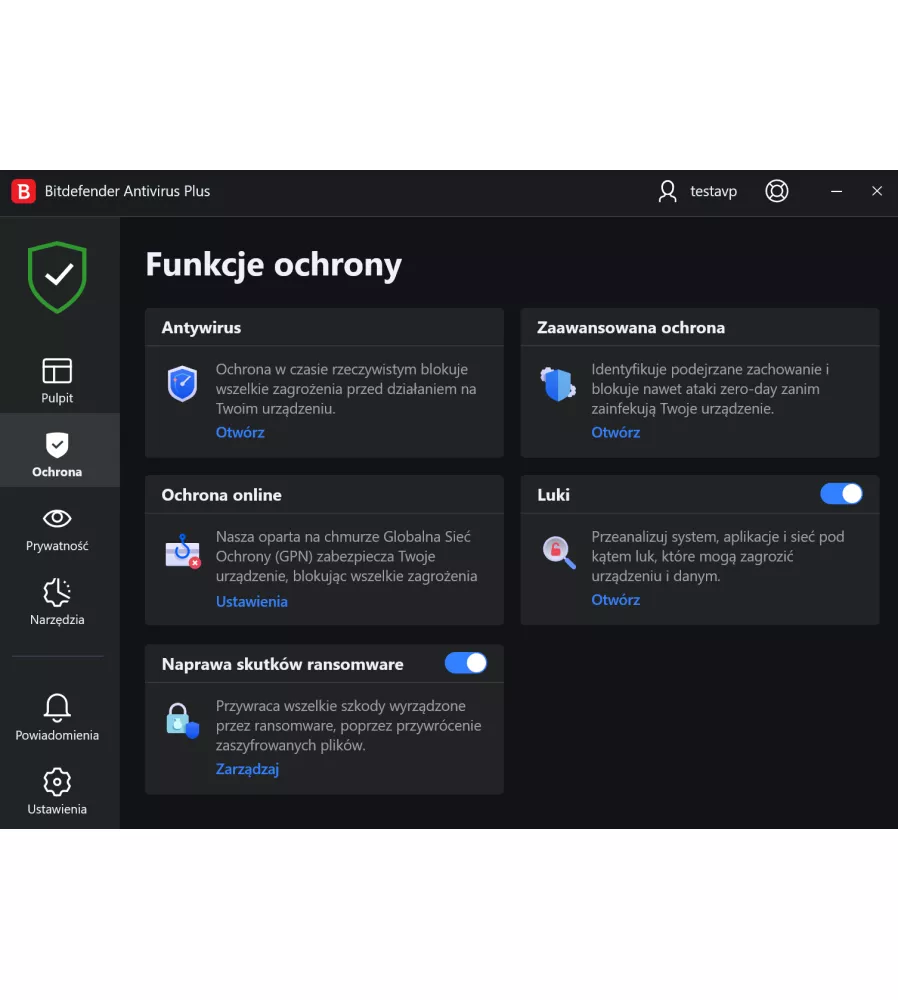Open the testavp user account icon
898x1000 pixels.
coord(667,191)
